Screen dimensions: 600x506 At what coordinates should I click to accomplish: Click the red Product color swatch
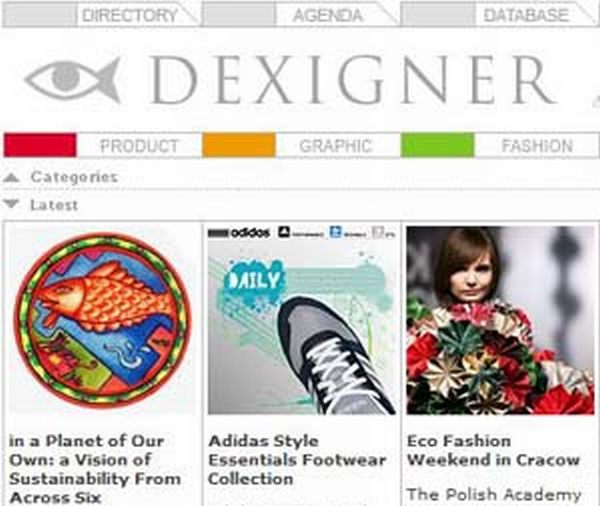[40, 145]
